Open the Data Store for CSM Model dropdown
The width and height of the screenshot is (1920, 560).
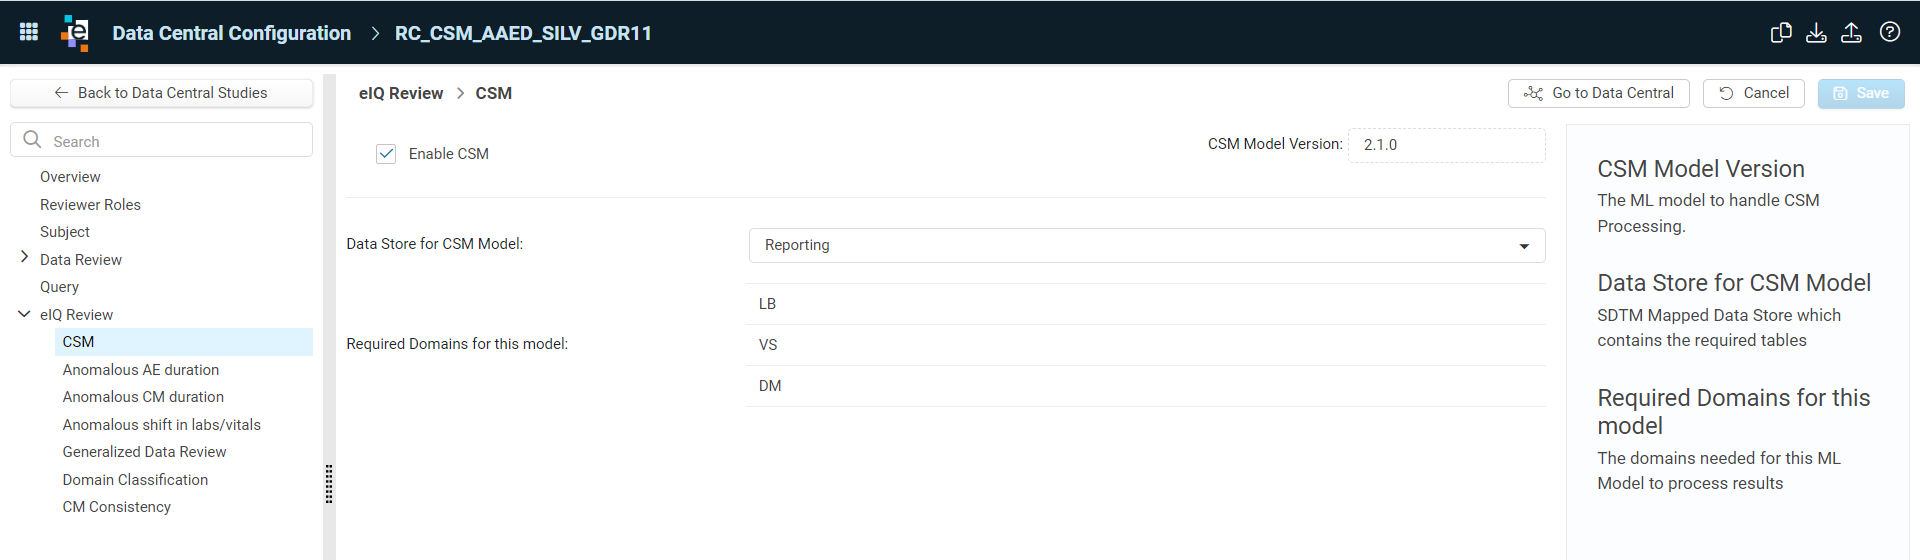pyautogui.click(x=1147, y=245)
